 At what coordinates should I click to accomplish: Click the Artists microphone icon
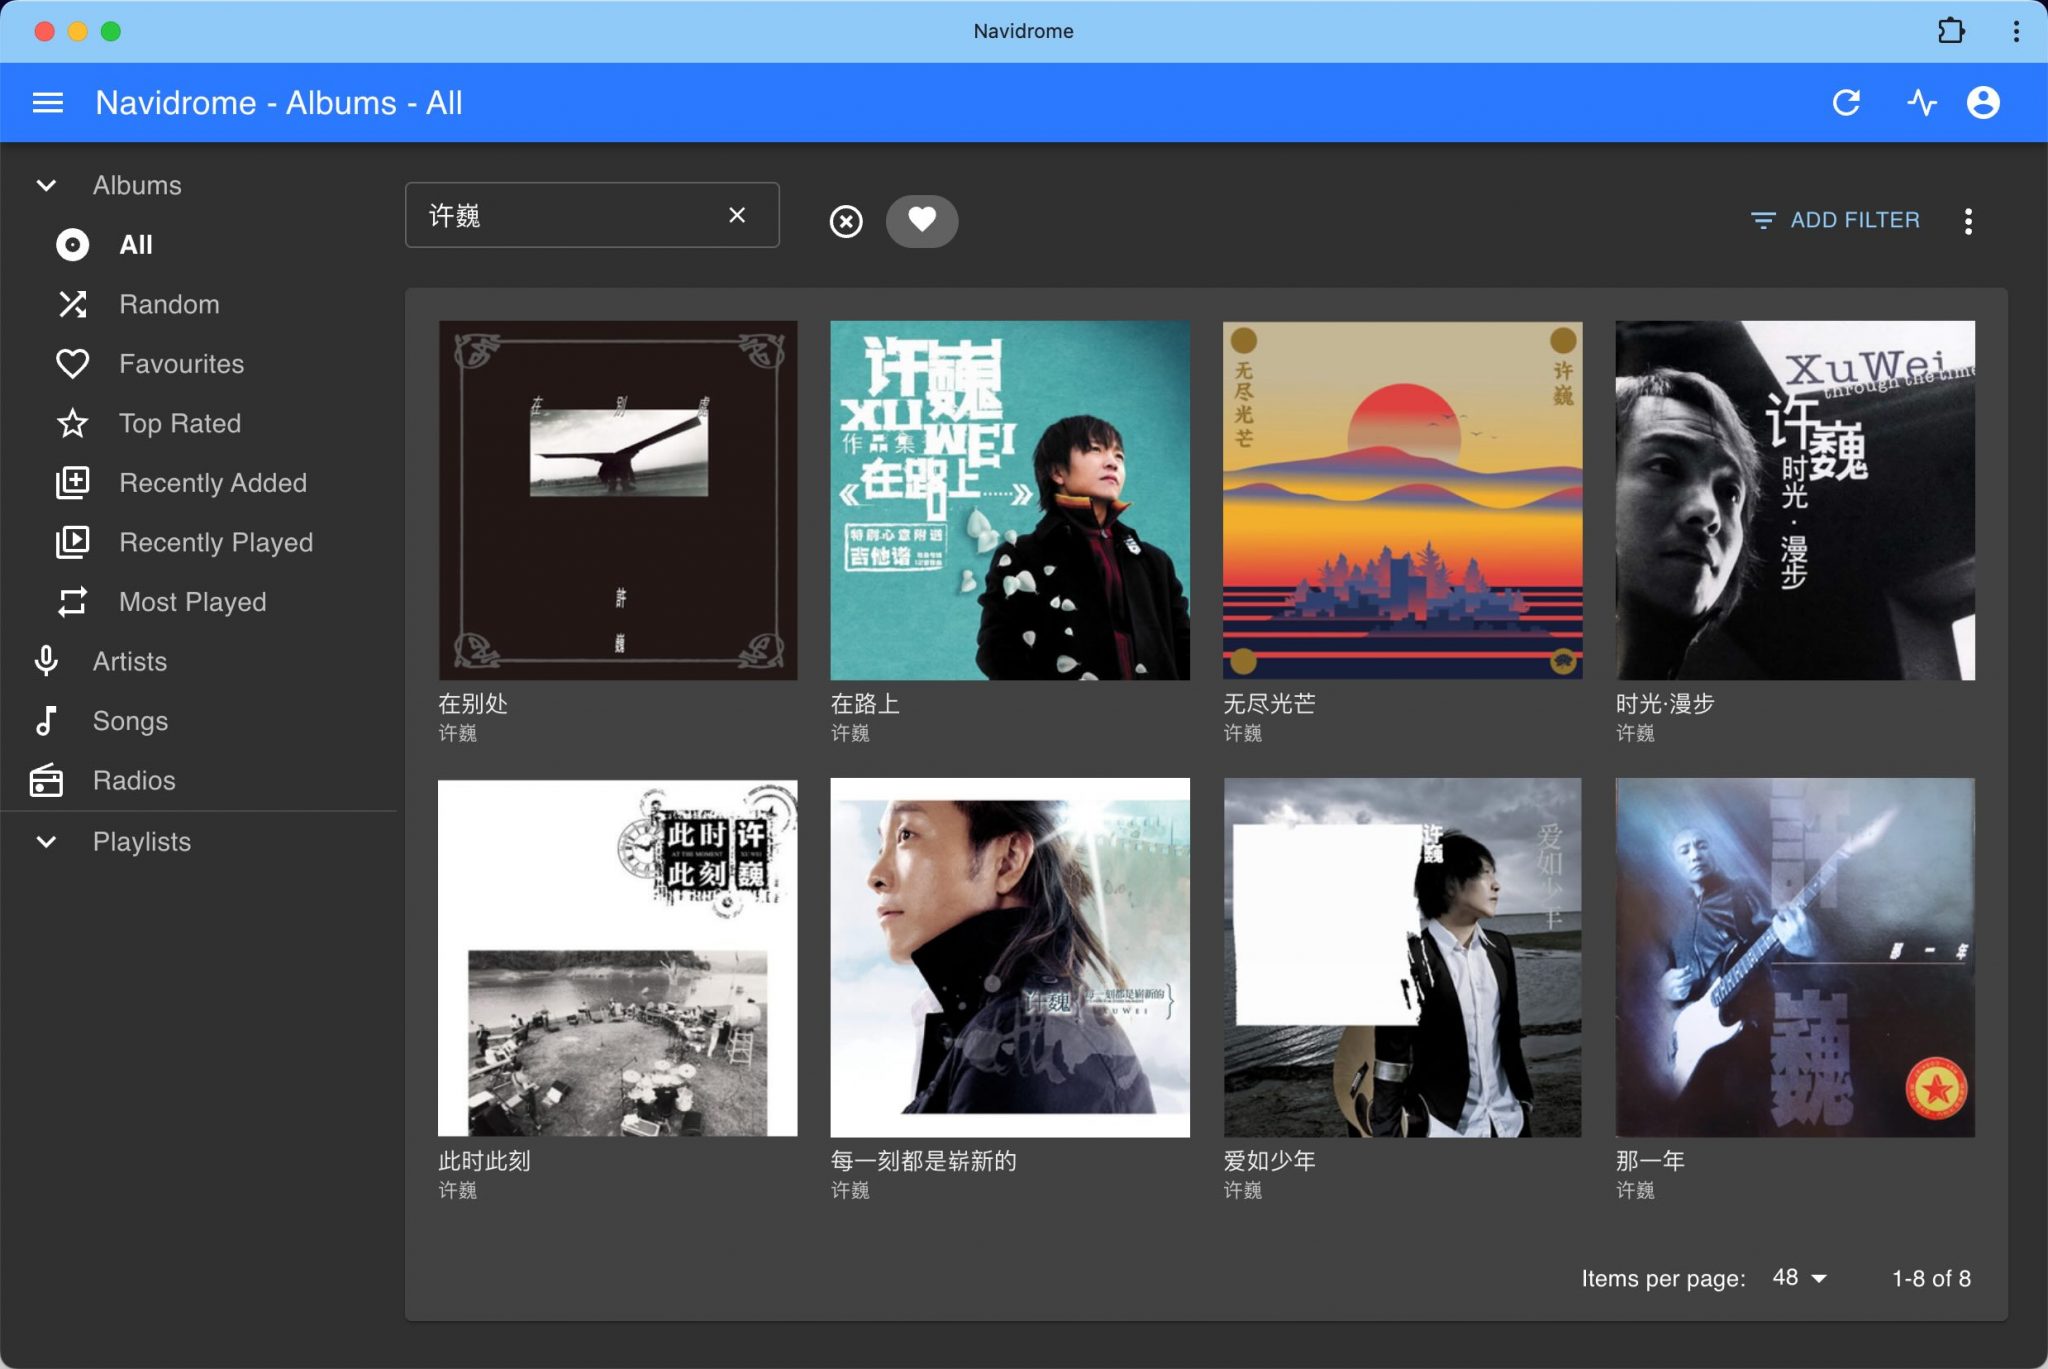click(x=46, y=661)
